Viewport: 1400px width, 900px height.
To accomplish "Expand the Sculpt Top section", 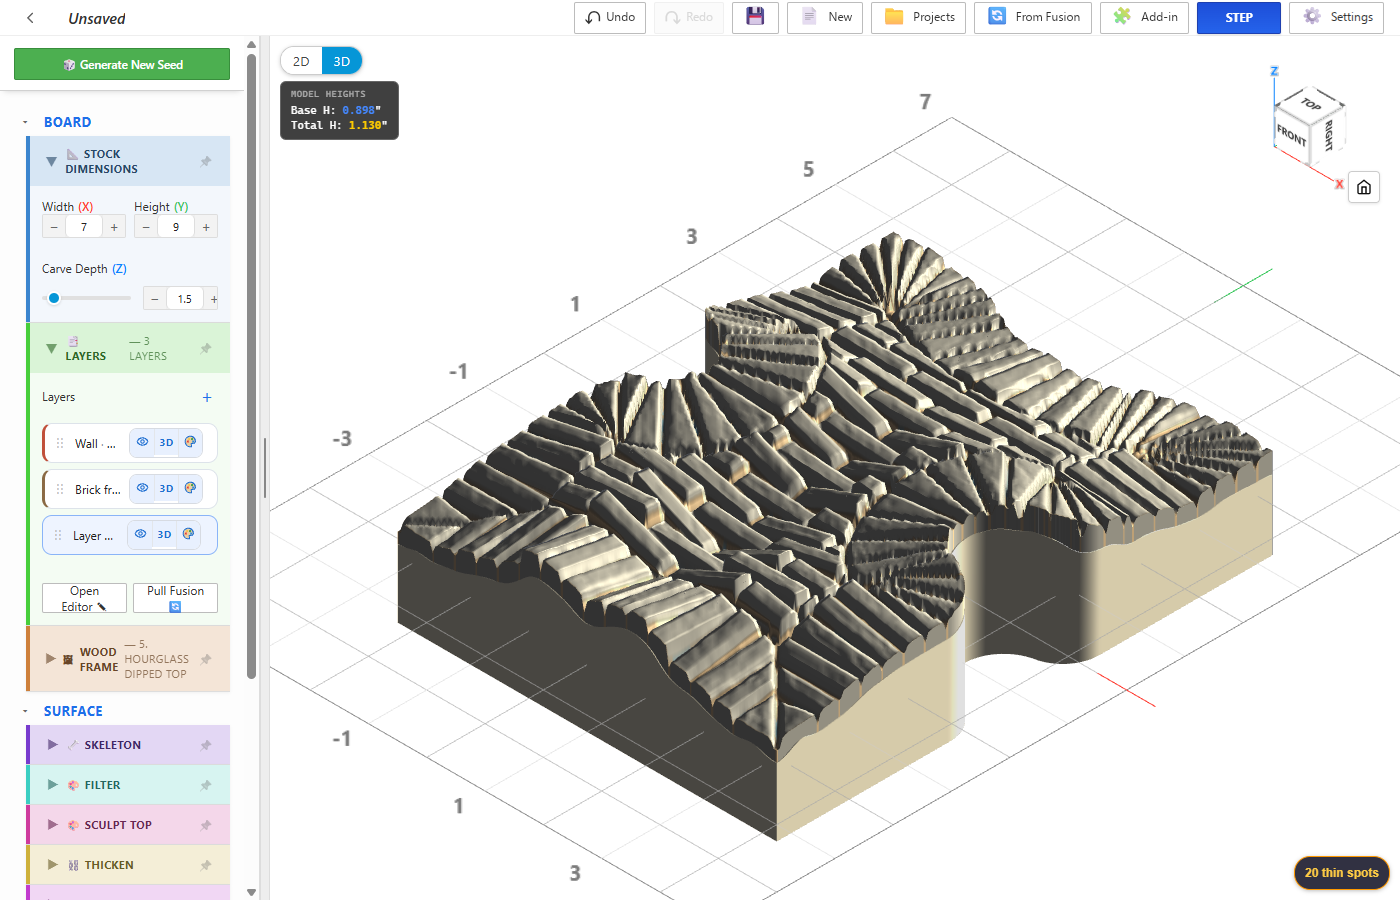I will point(53,825).
